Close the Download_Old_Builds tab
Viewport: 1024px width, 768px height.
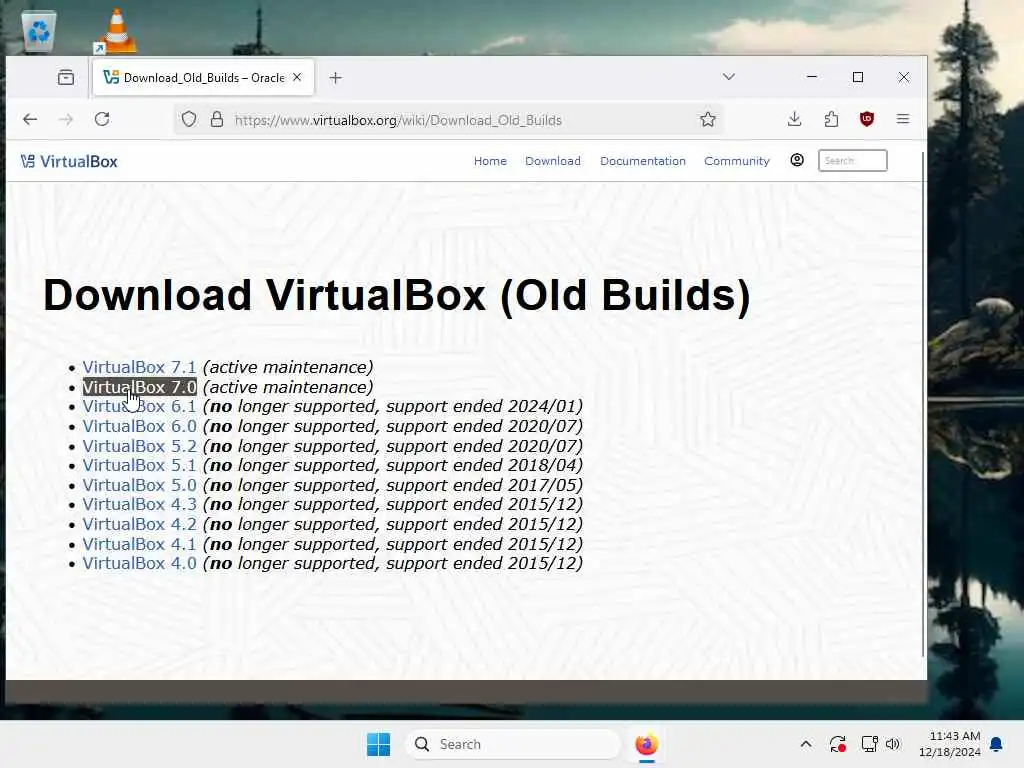[297, 77]
